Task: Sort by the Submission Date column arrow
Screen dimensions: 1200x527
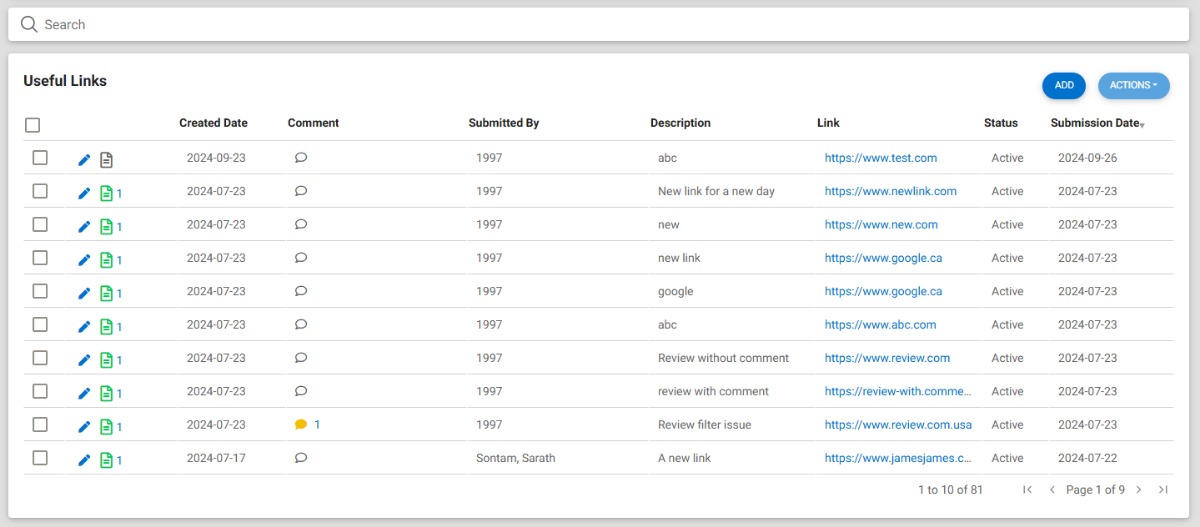Action: tap(1143, 125)
